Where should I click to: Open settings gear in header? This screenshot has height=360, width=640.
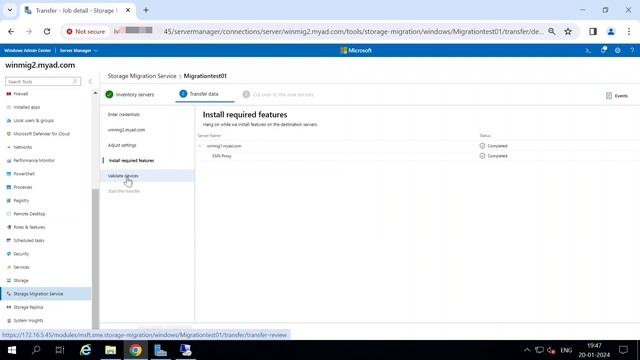(618, 51)
